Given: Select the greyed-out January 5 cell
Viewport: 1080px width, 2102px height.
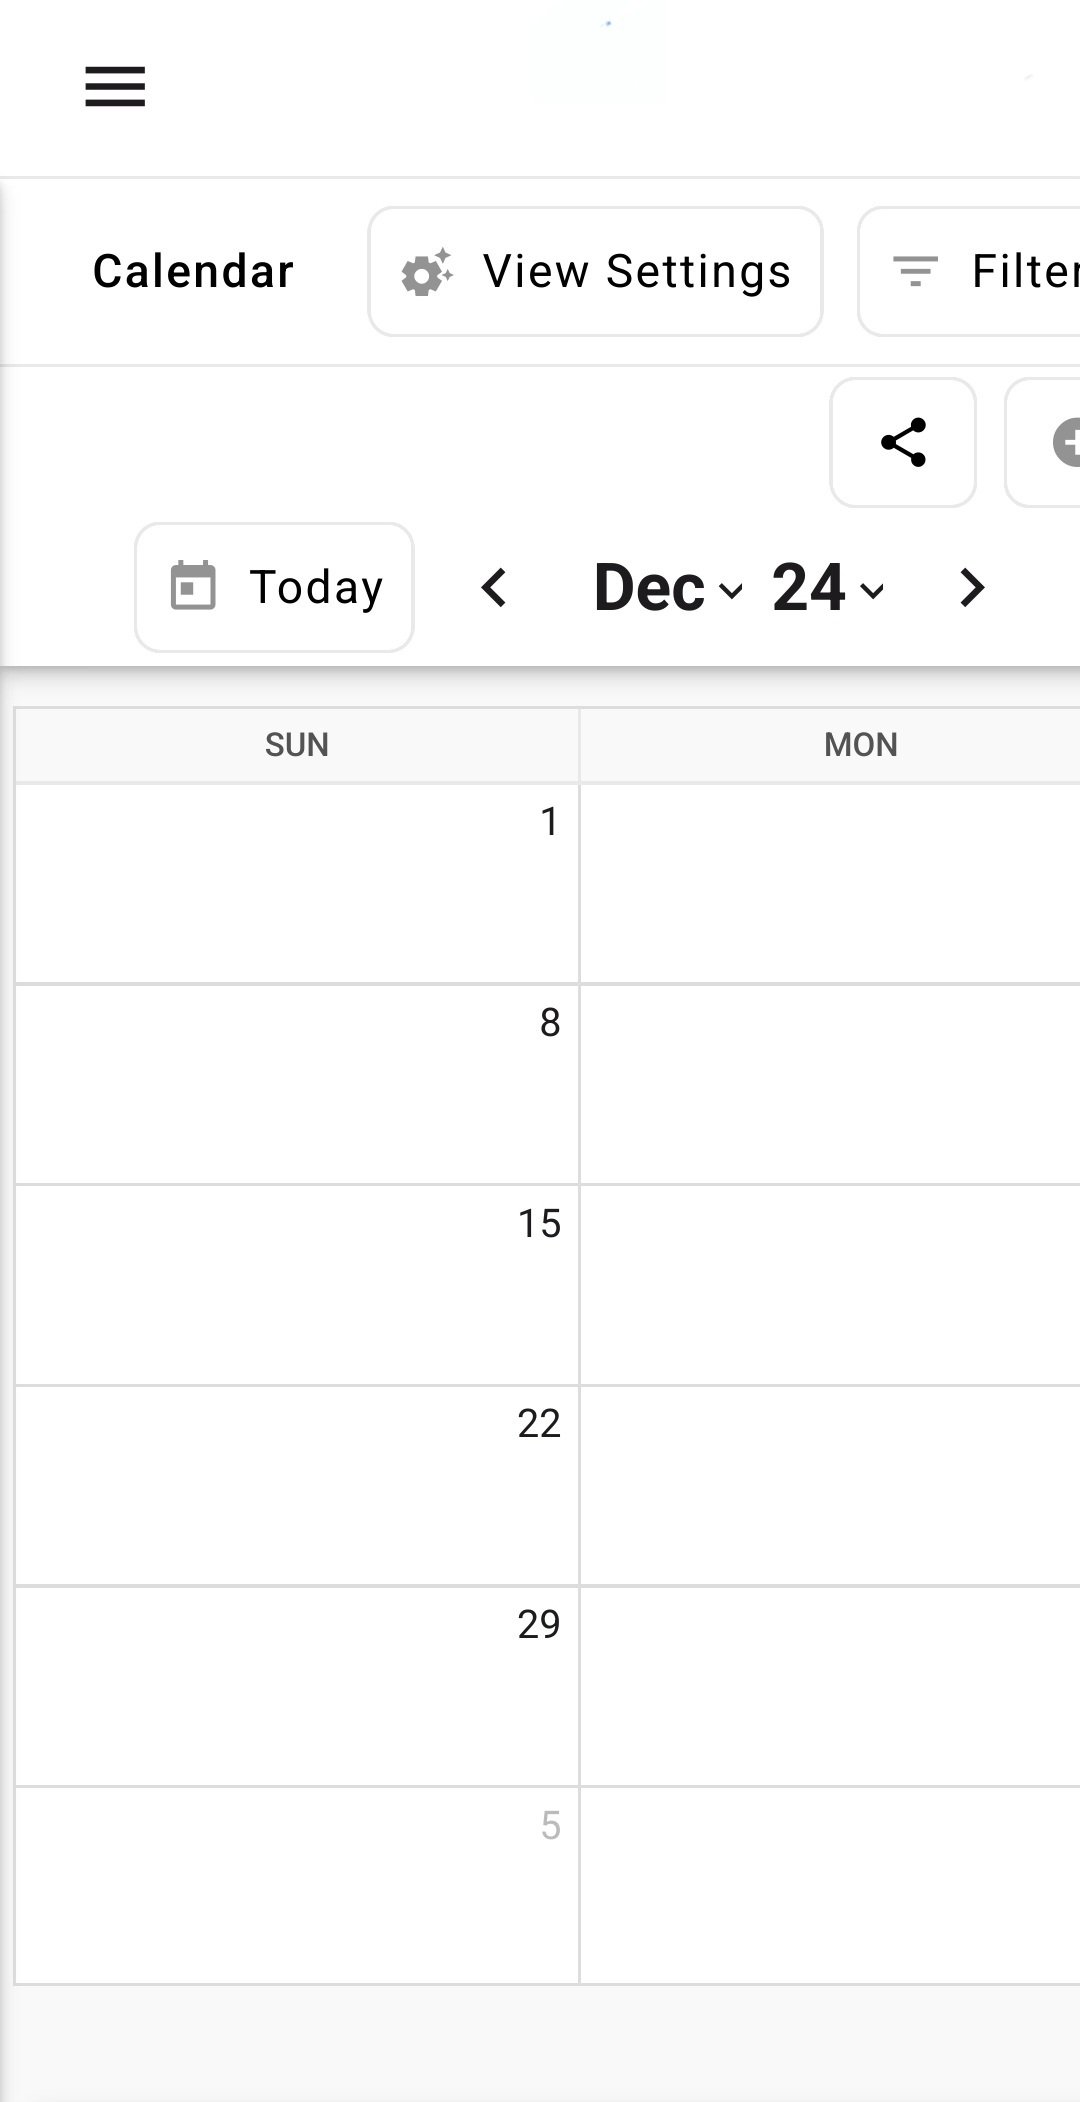Looking at the screenshot, I should [297, 1885].
